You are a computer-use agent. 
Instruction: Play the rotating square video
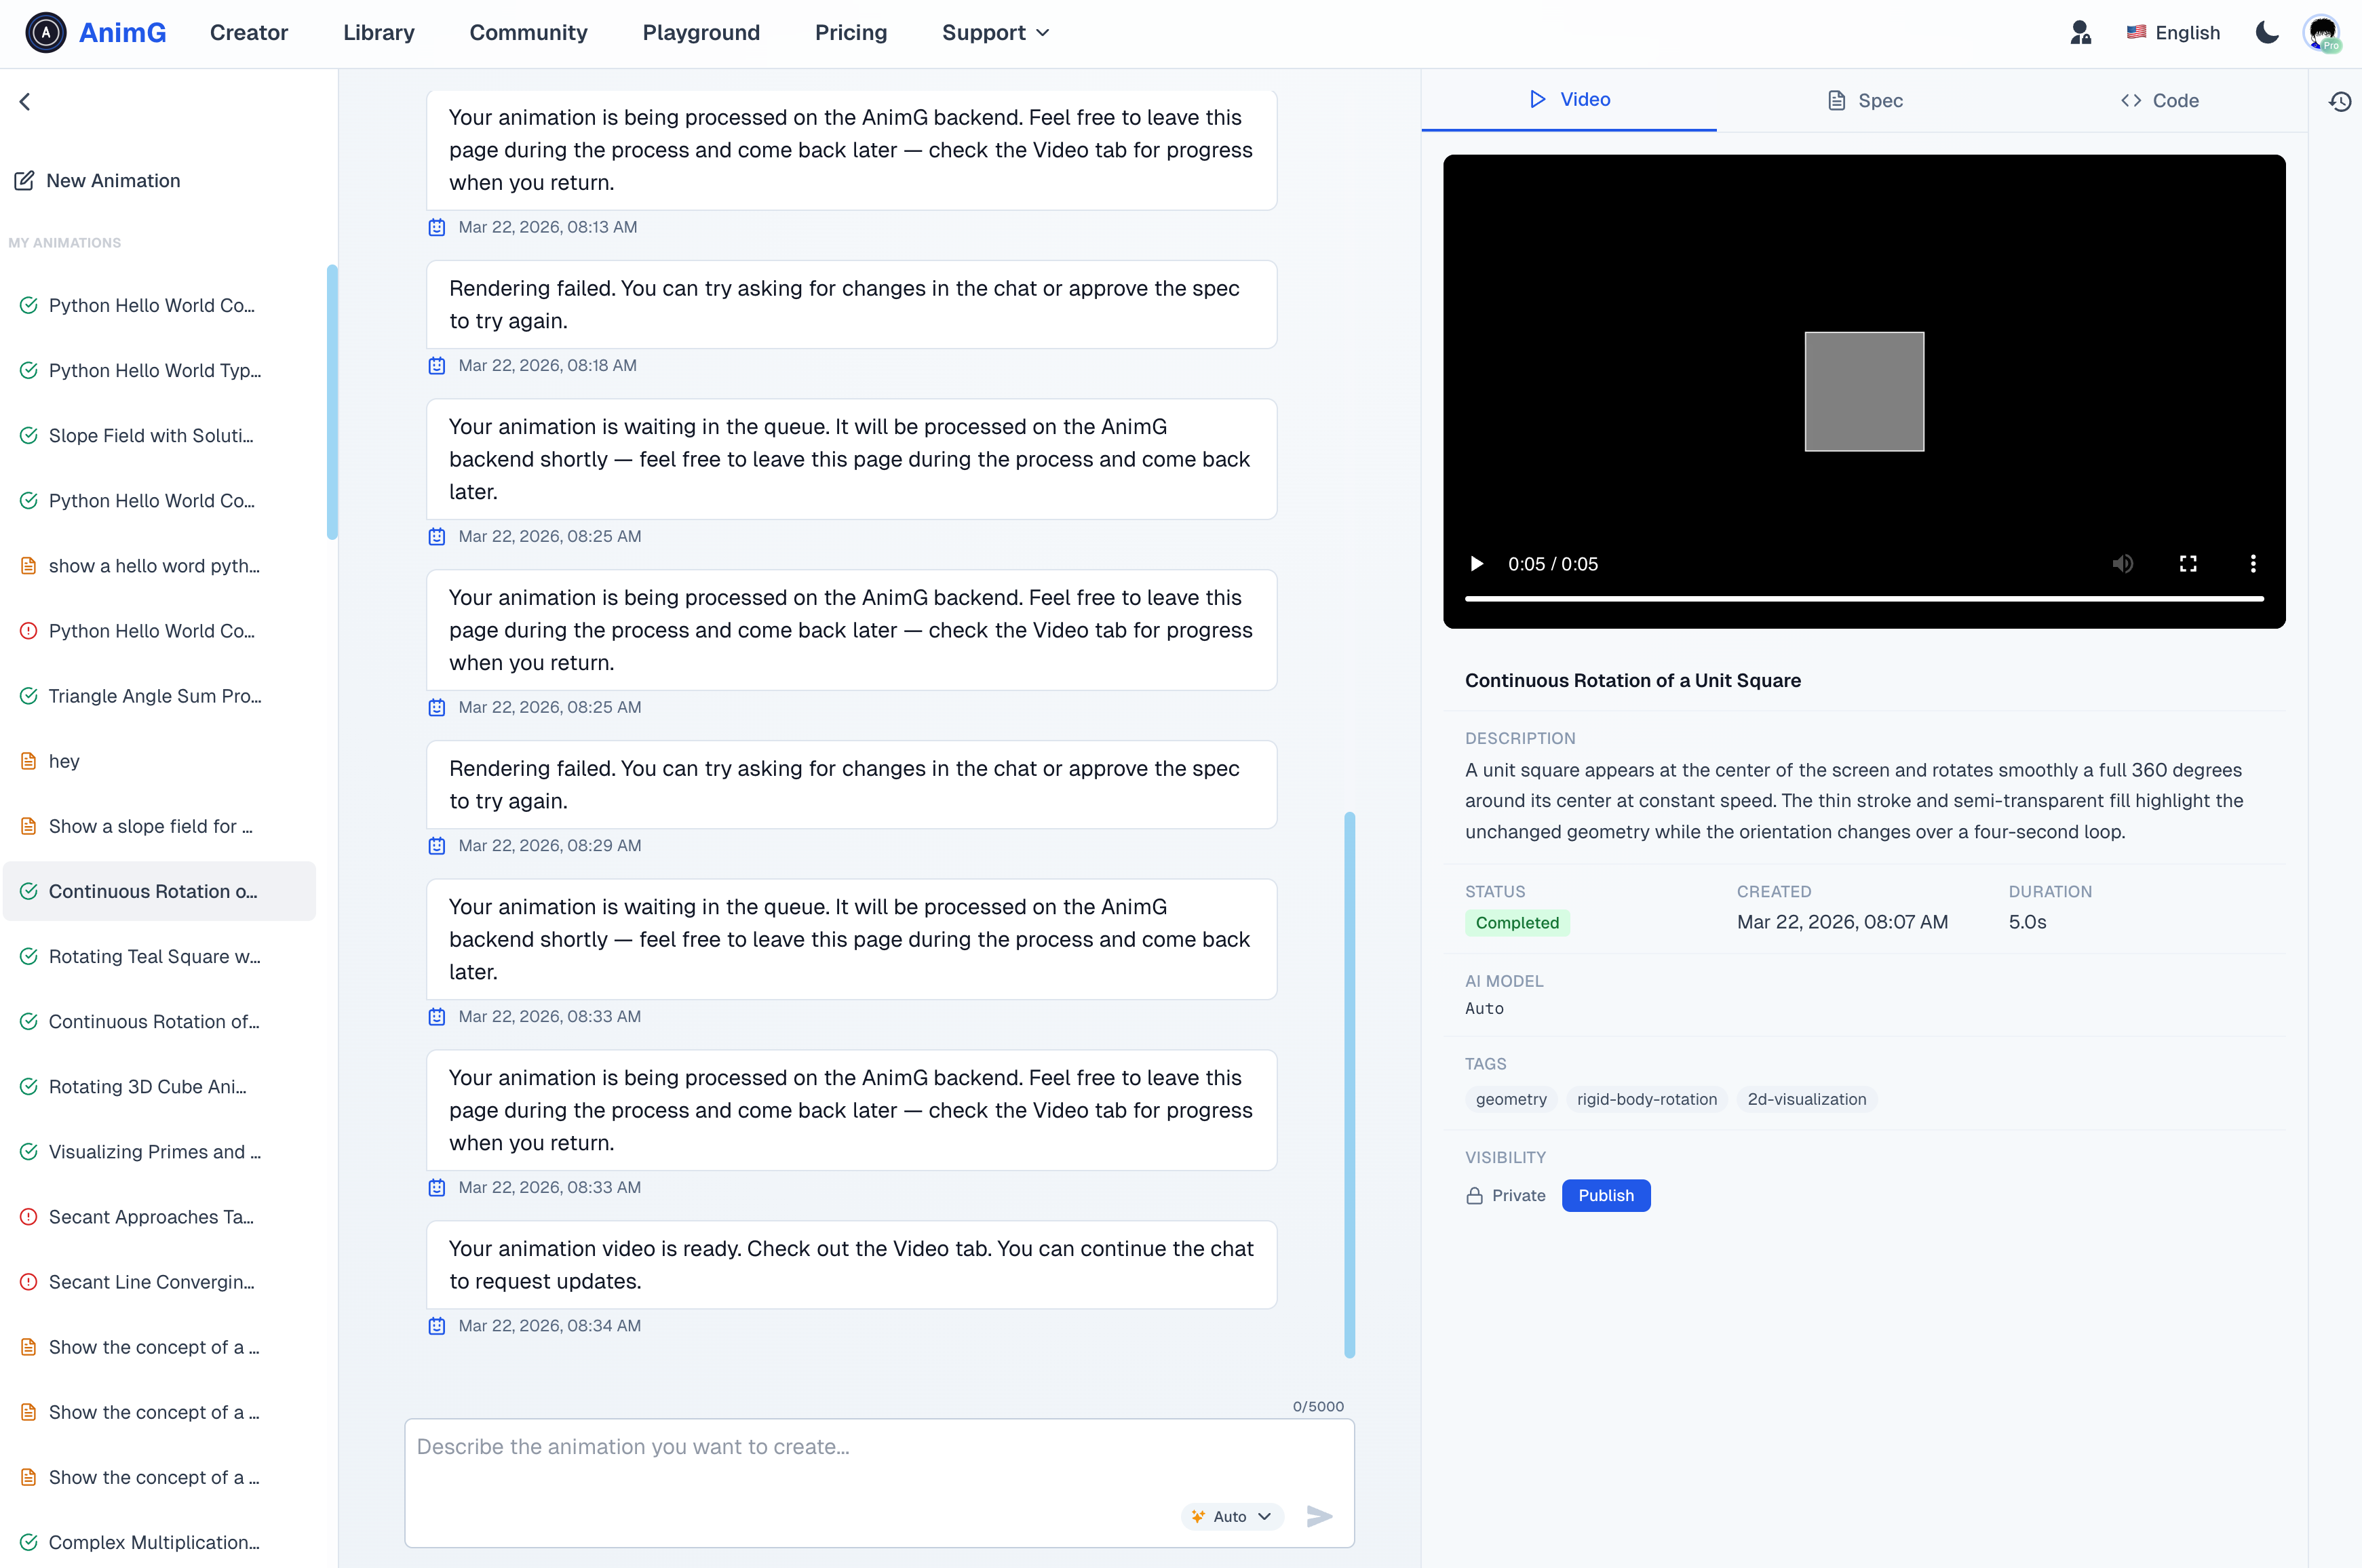pos(1476,564)
